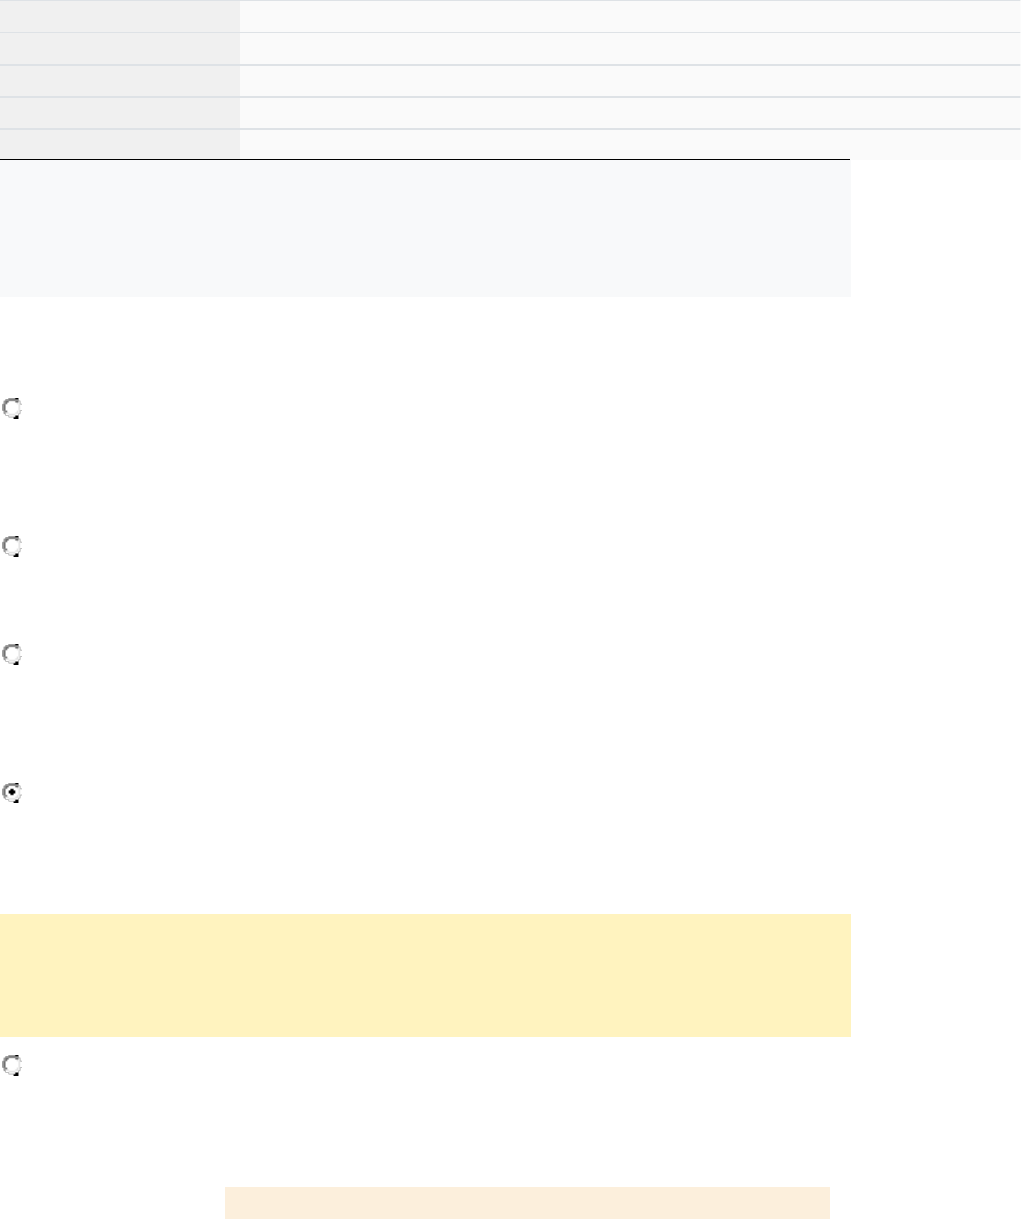This screenshot has height=1219, width=1021.
Task: Select the first radio button option
Action: coord(13,408)
